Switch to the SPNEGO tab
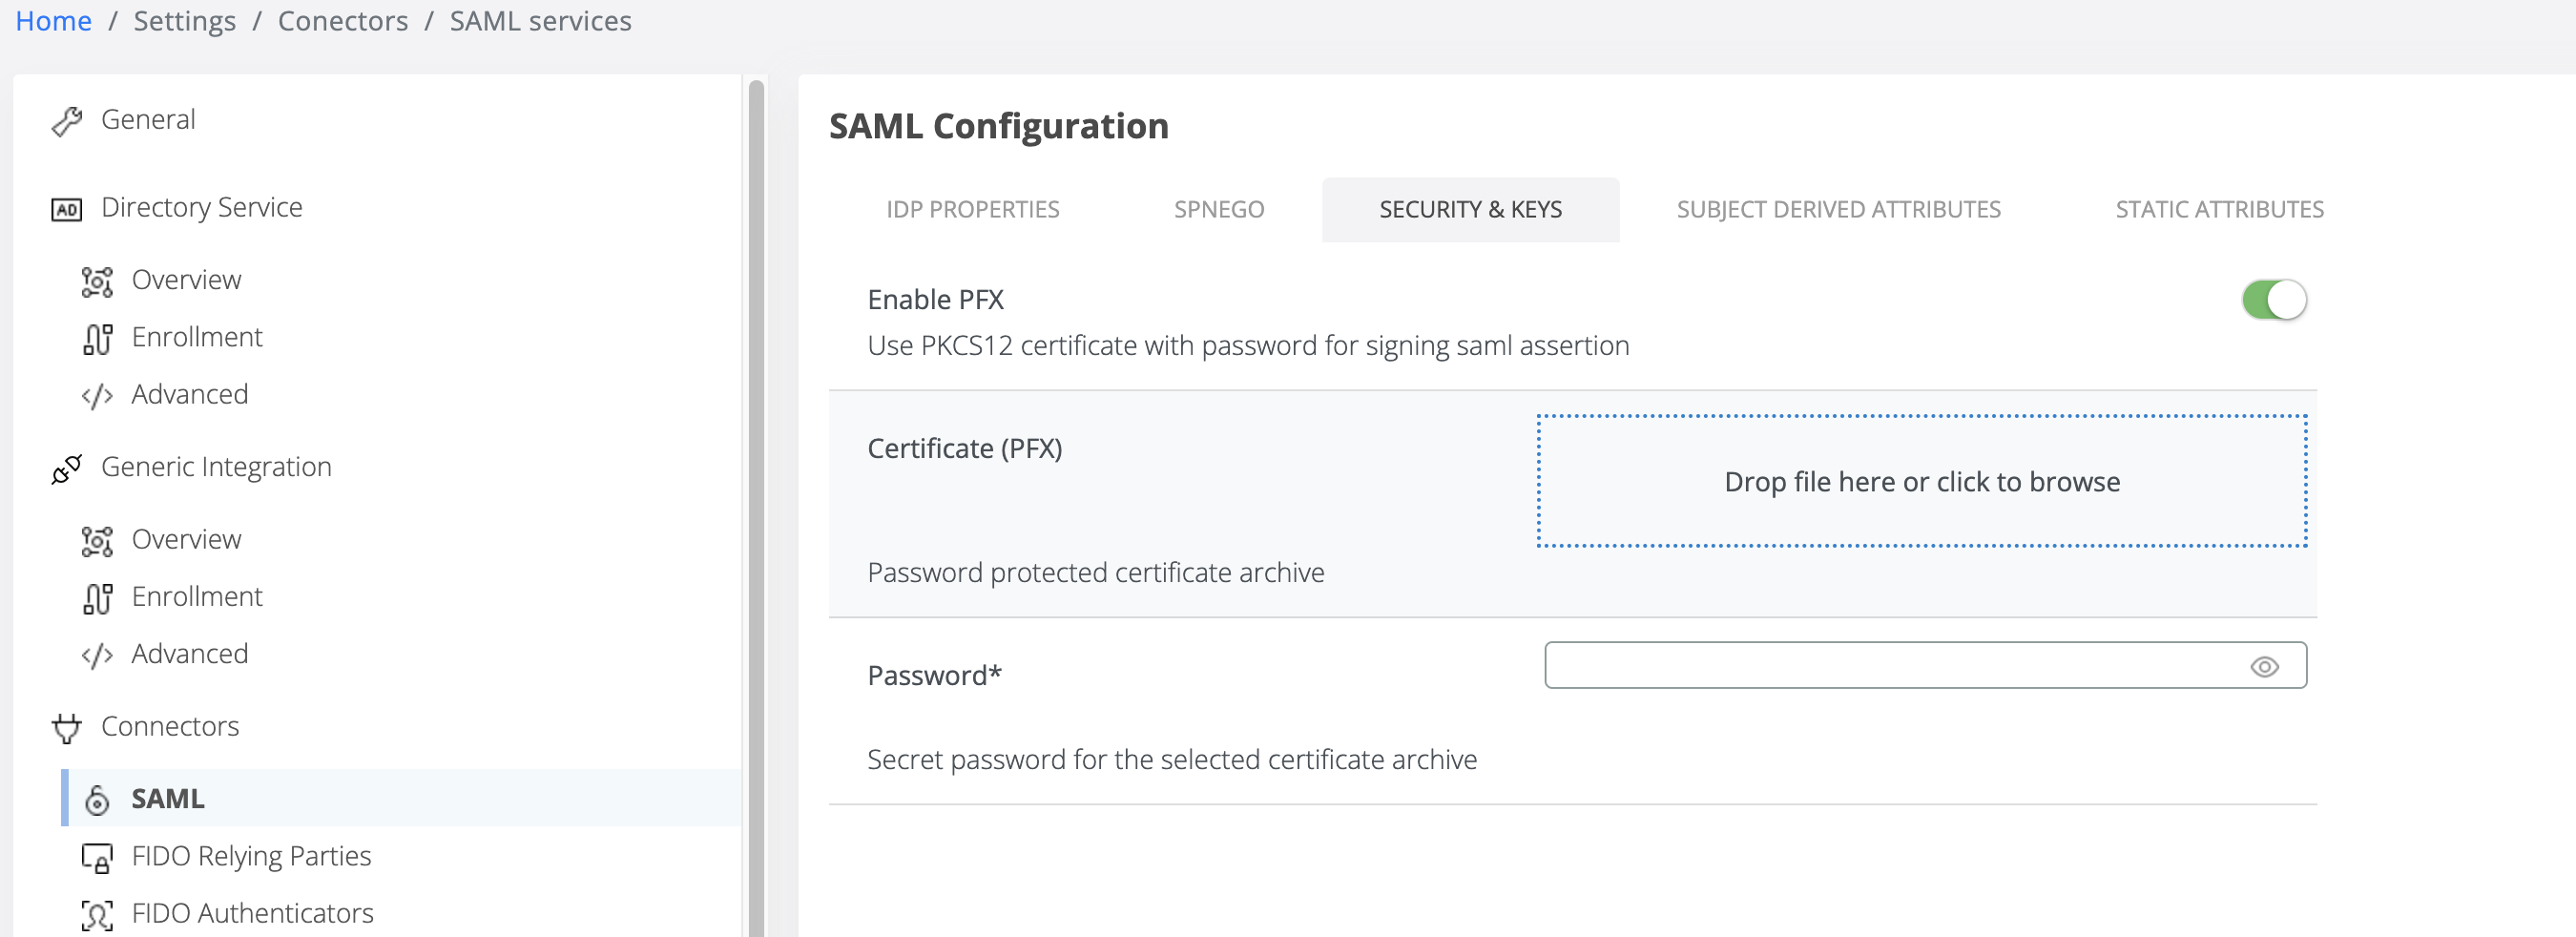This screenshot has height=937, width=2576. (1219, 210)
